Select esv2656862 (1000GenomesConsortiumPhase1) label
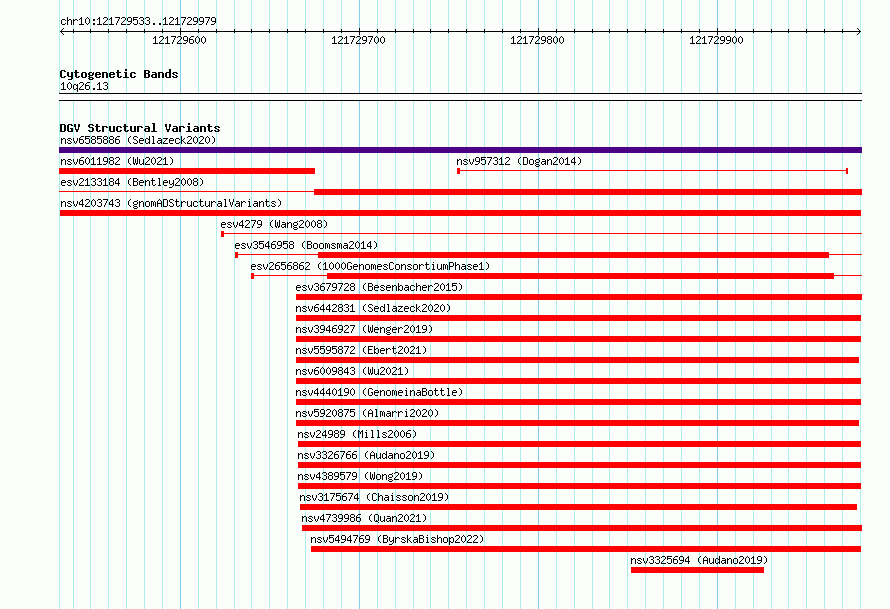This screenshot has height=609, width=890. click(x=370, y=266)
